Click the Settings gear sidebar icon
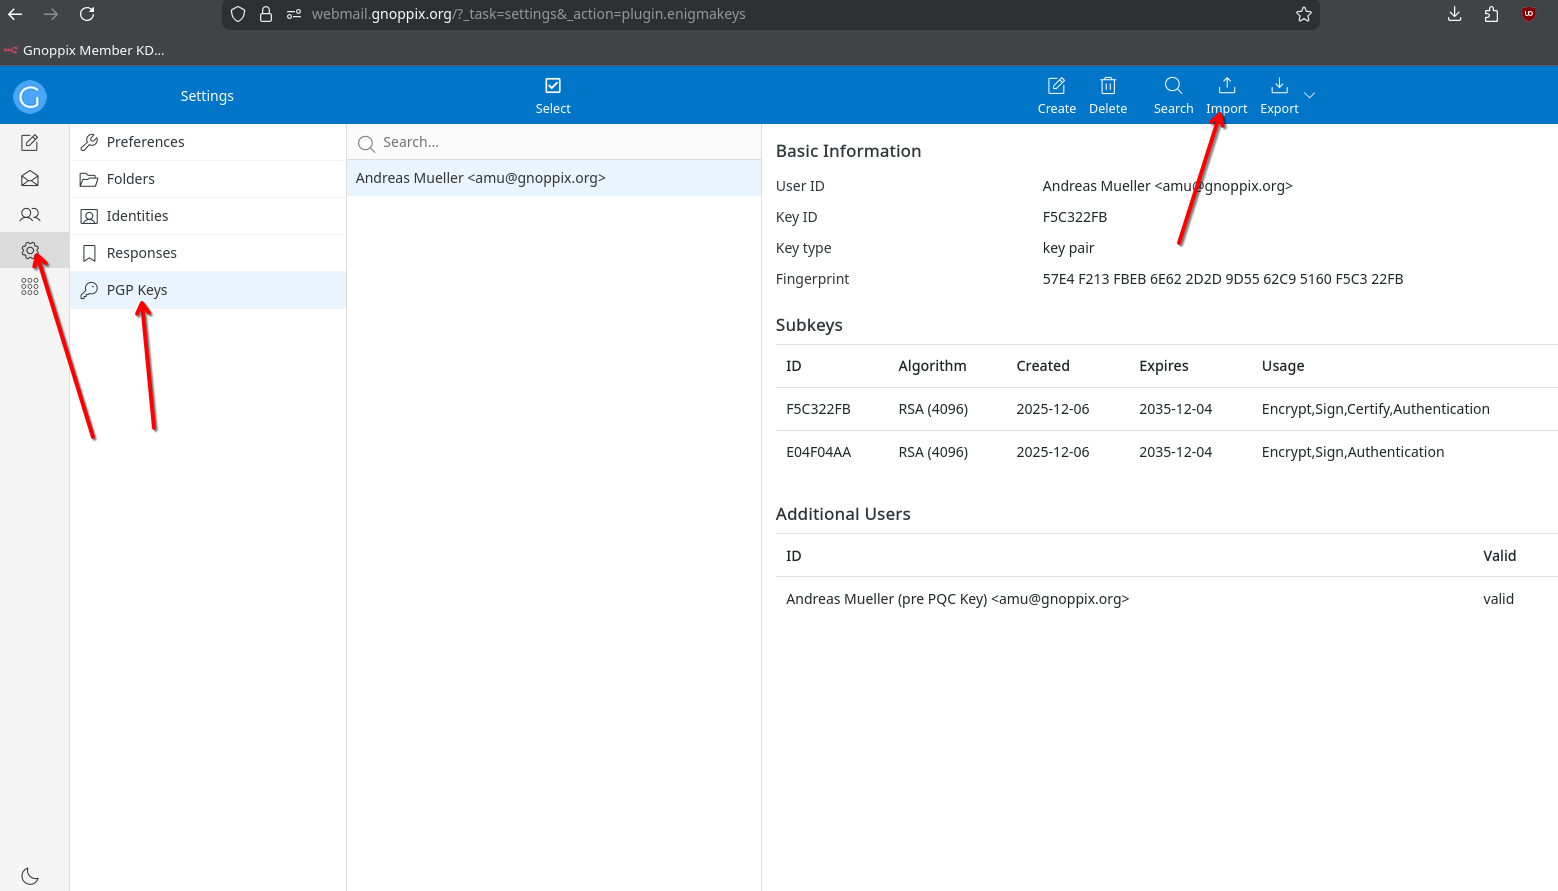 pyautogui.click(x=30, y=251)
